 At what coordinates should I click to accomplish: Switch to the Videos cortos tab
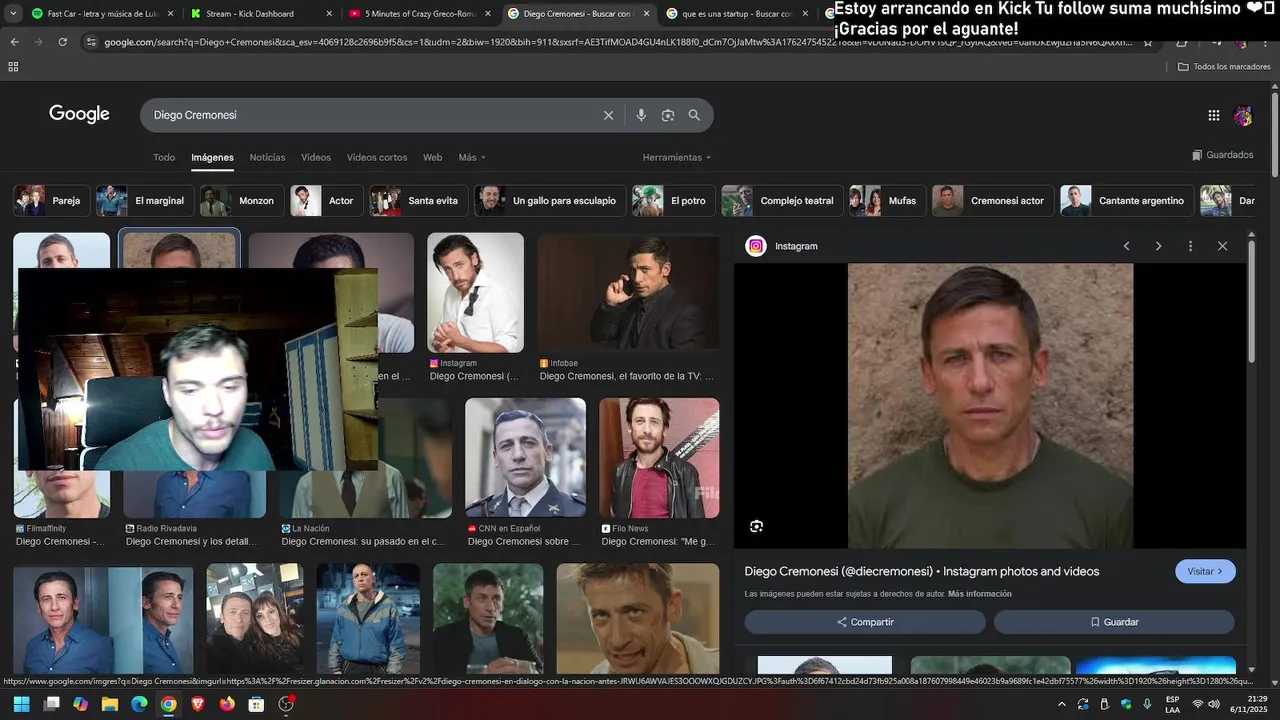coord(377,157)
